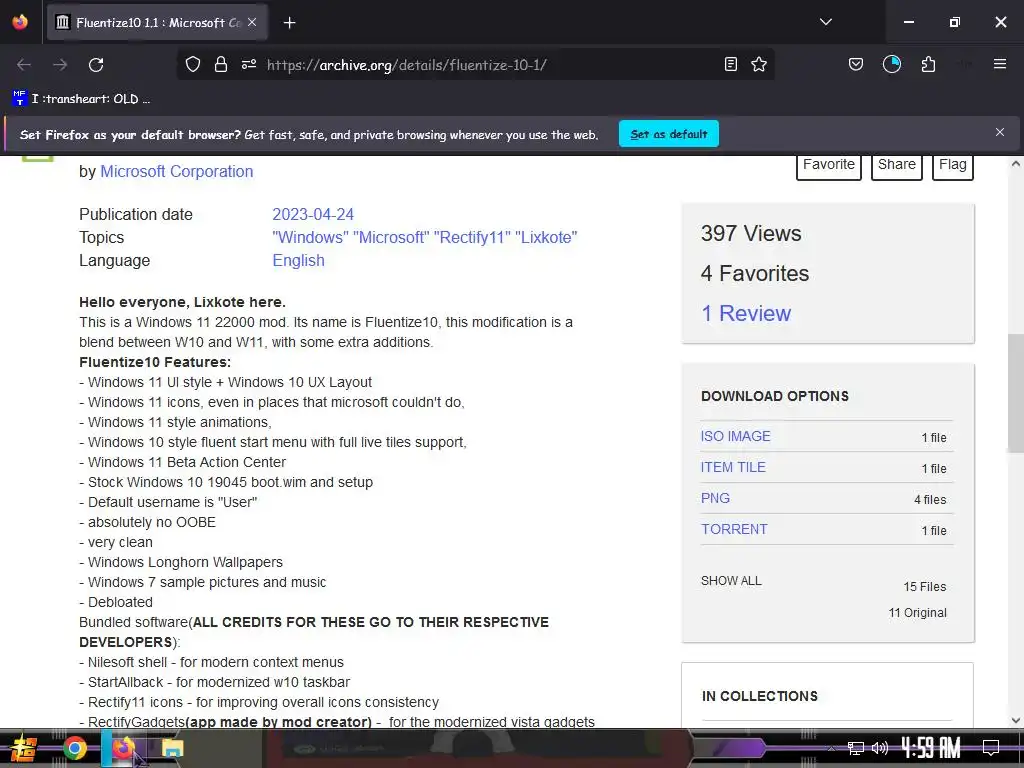Open site permissions icon in address bar
This screenshot has width=1024, height=768.
pos(249,64)
